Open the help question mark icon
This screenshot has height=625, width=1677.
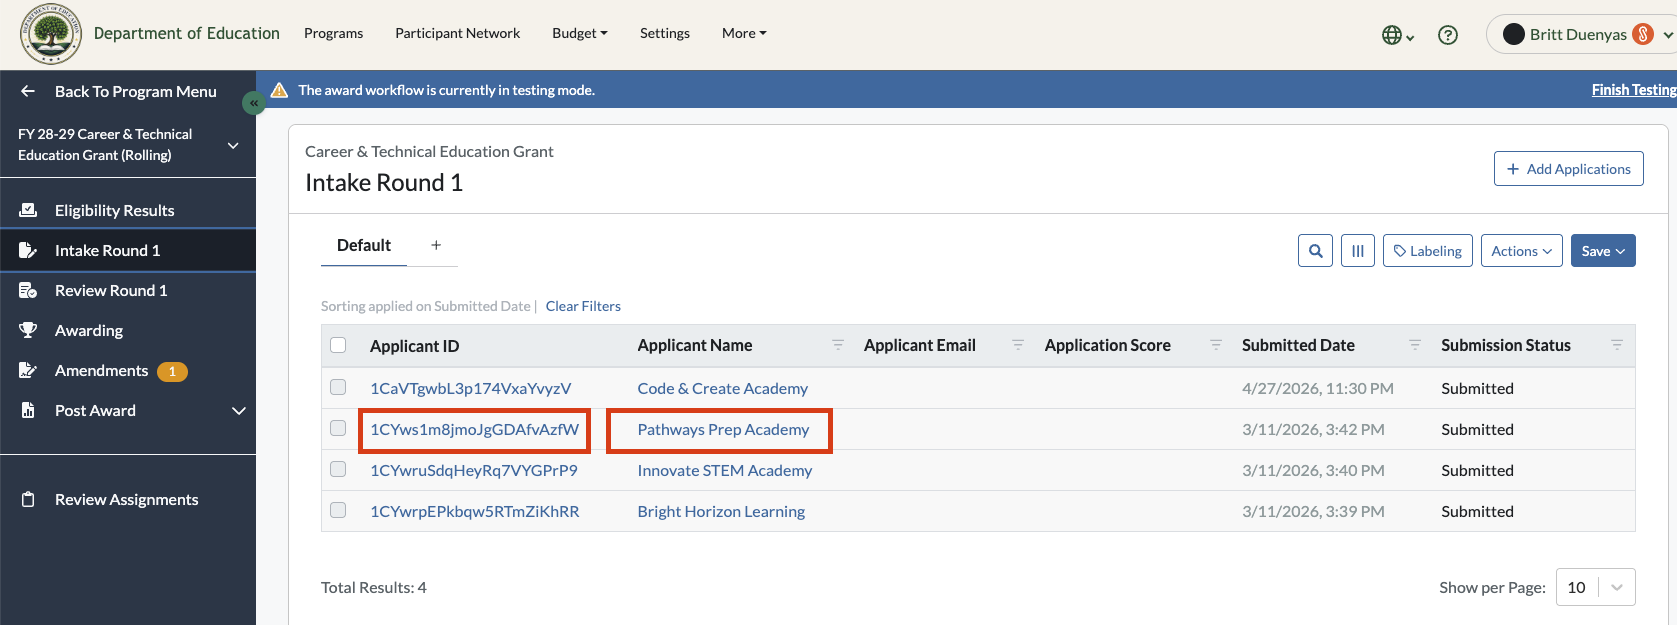click(x=1447, y=35)
